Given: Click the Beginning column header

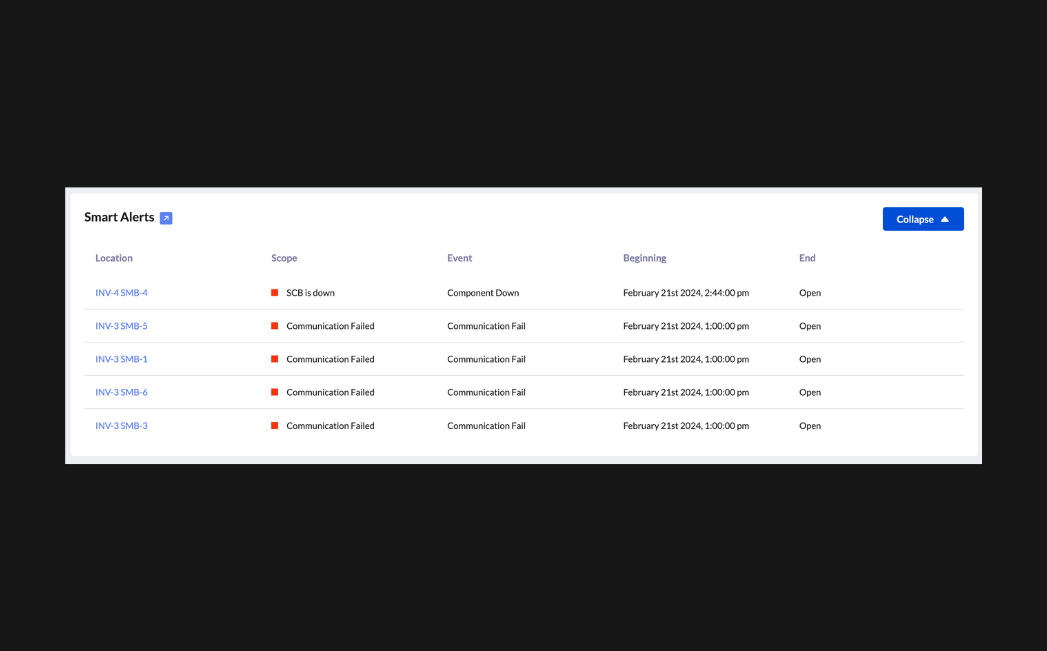Looking at the screenshot, I should (x=644, y=258).
